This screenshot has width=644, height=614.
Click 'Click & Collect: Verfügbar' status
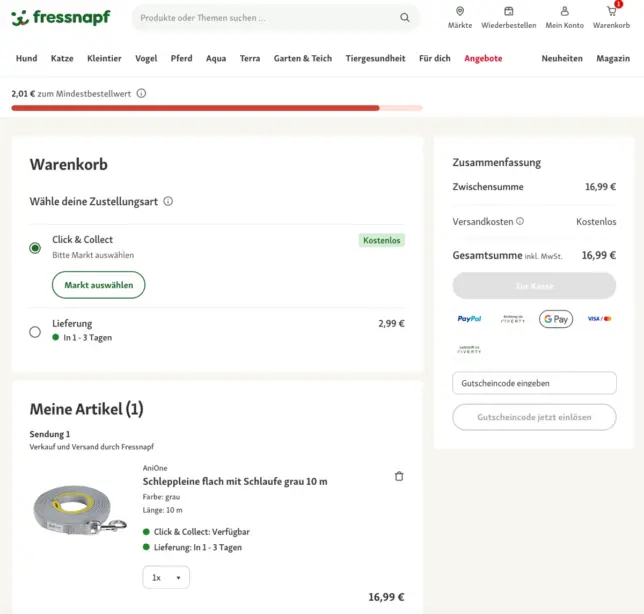pos(202,531)
